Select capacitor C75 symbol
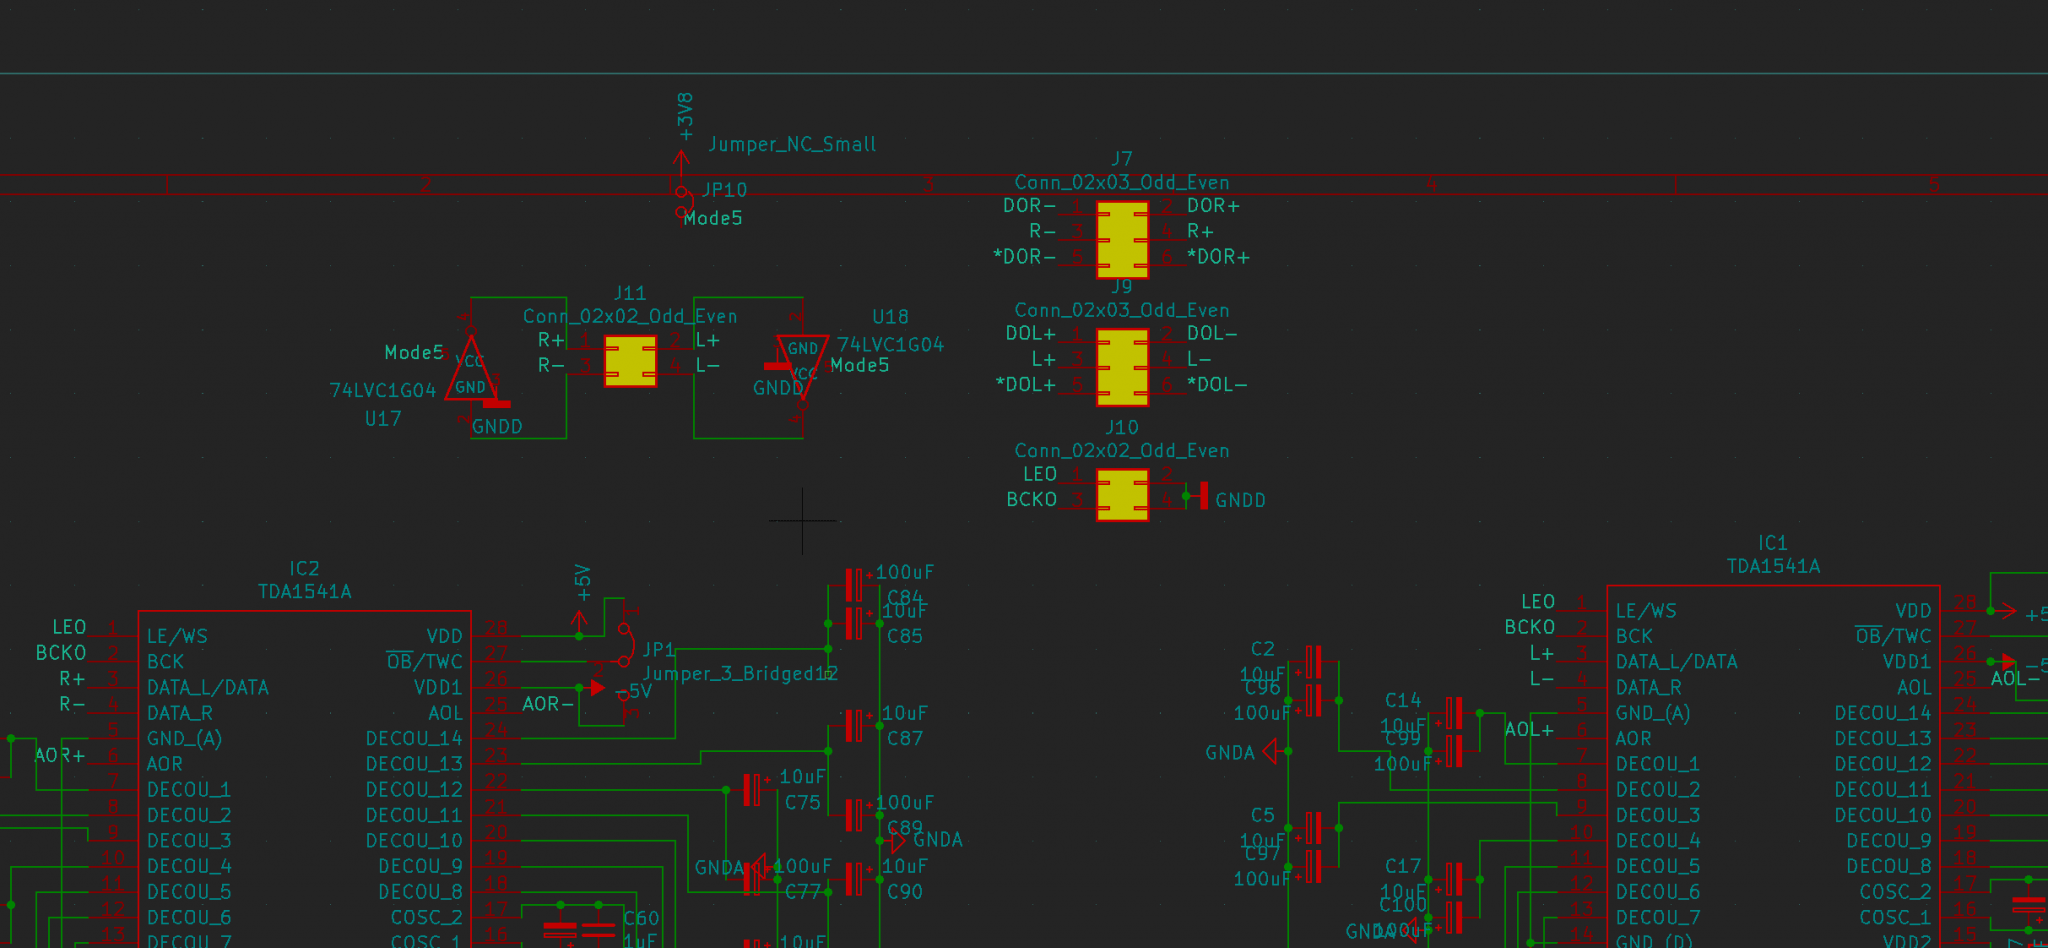2048x948 pixels. click(x=752, y=790)
